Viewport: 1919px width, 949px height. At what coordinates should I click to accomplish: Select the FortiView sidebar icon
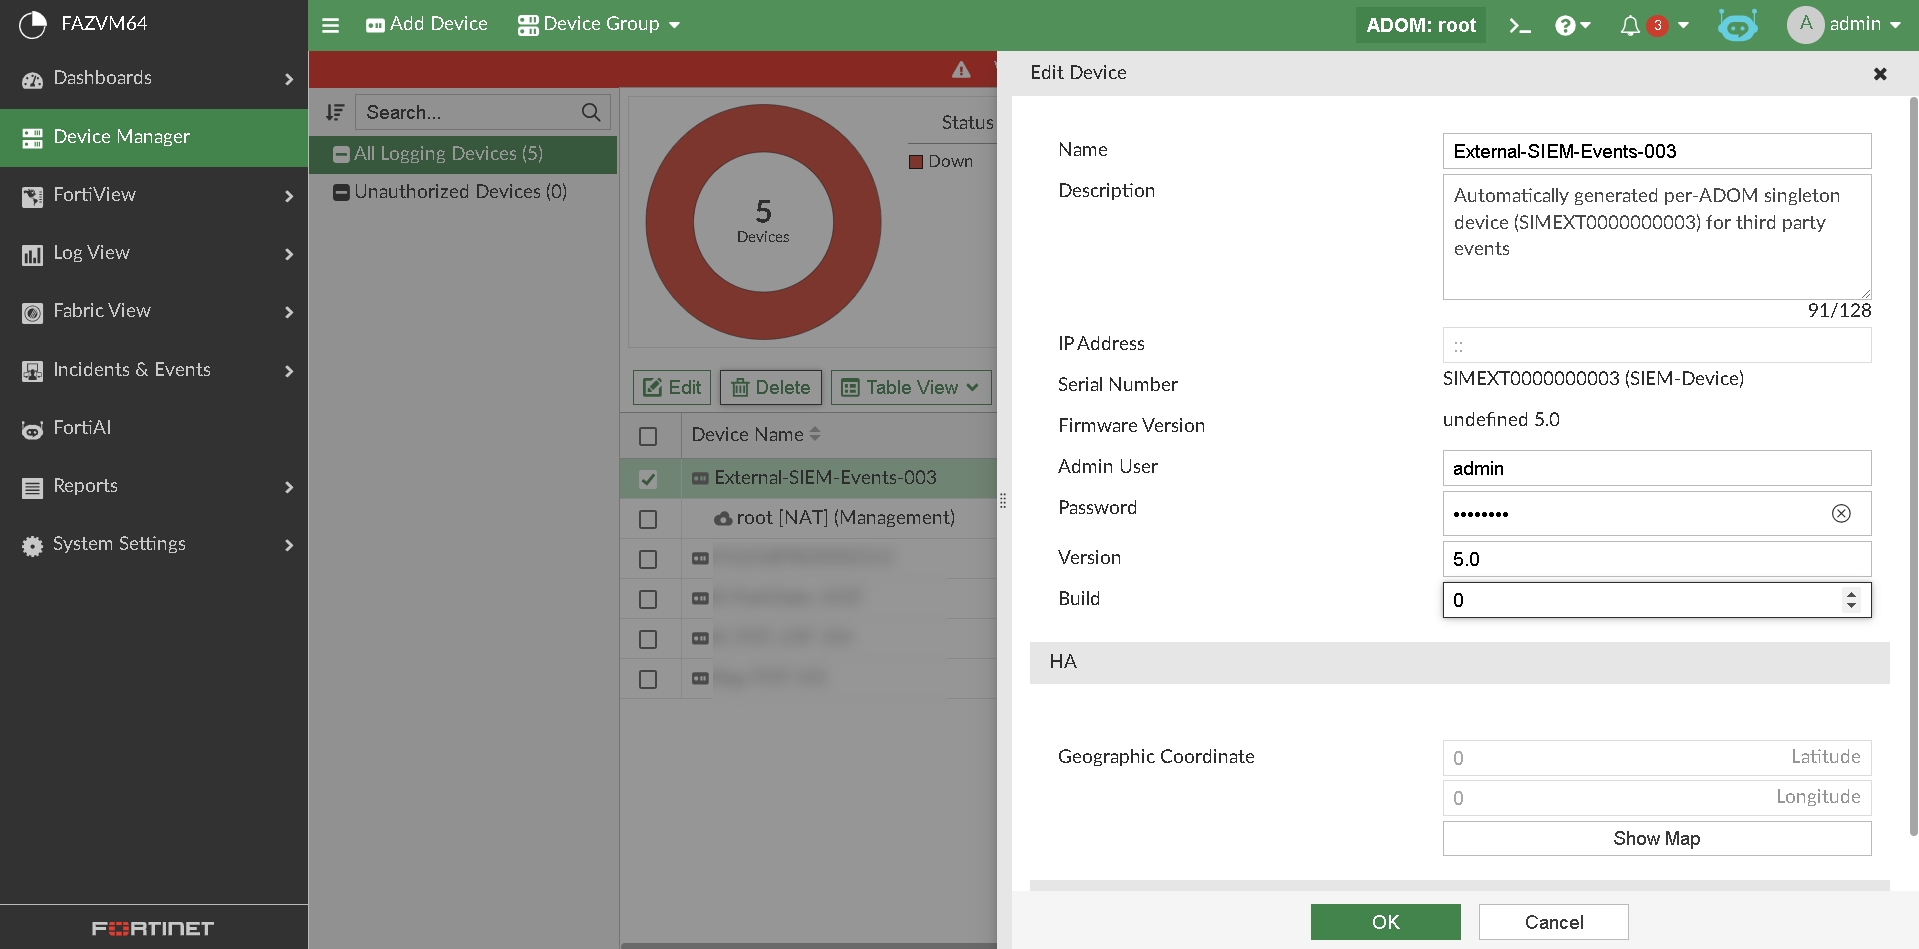[33, 195]
